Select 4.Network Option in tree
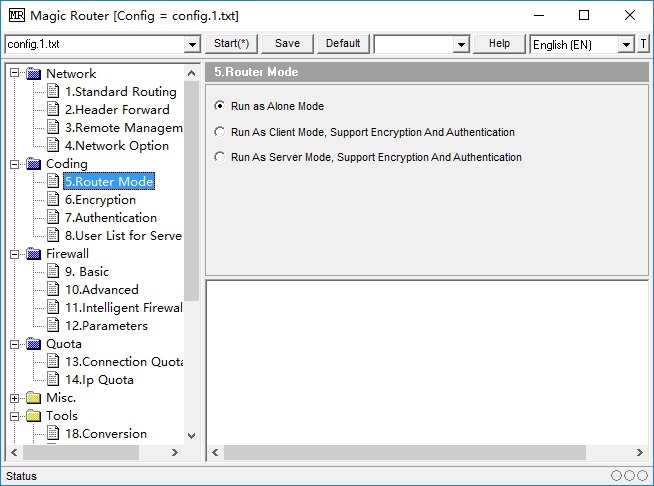This screenshot has width=654, height=486. [117, 145]
